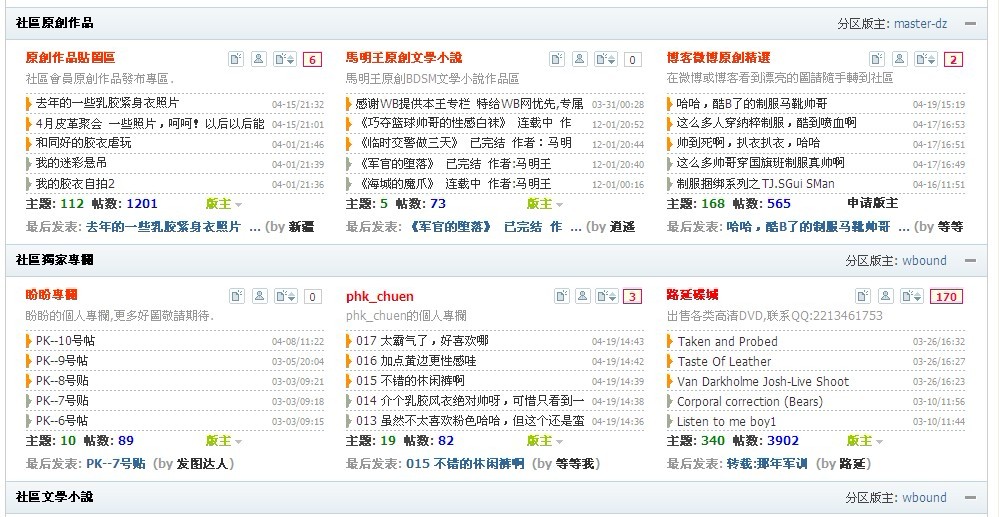Open thread 015 不错的休闲裤啊 in list
The height and width of the screenshot is (517, 999).
[410, 381]
